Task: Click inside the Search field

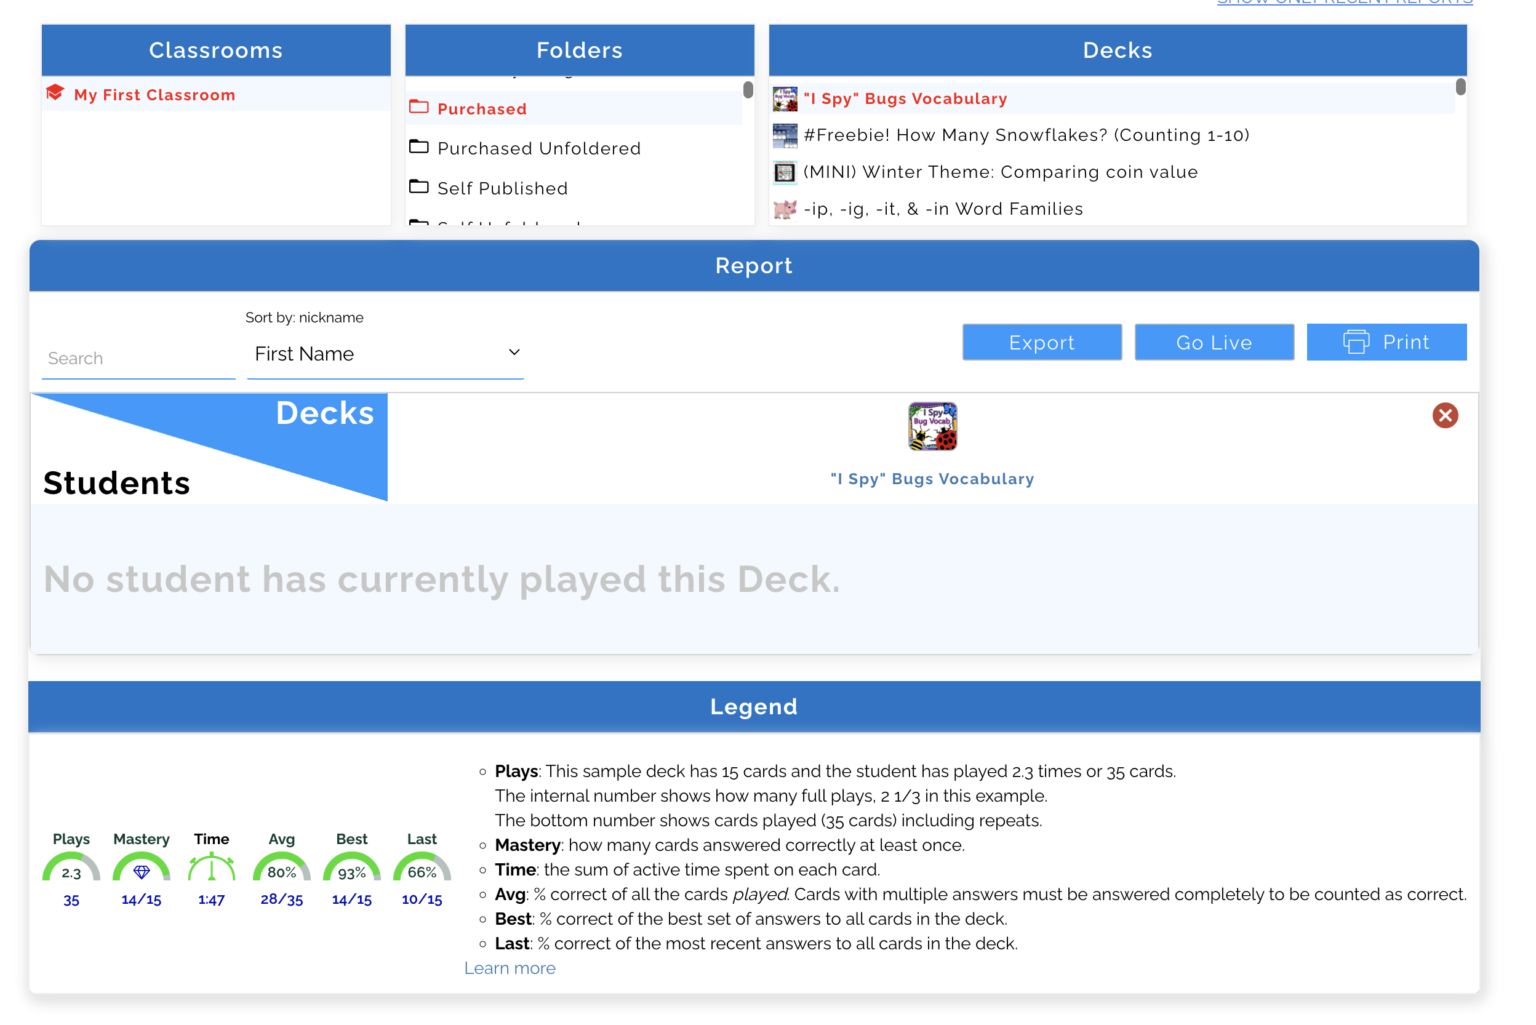Action: (138, 357)
